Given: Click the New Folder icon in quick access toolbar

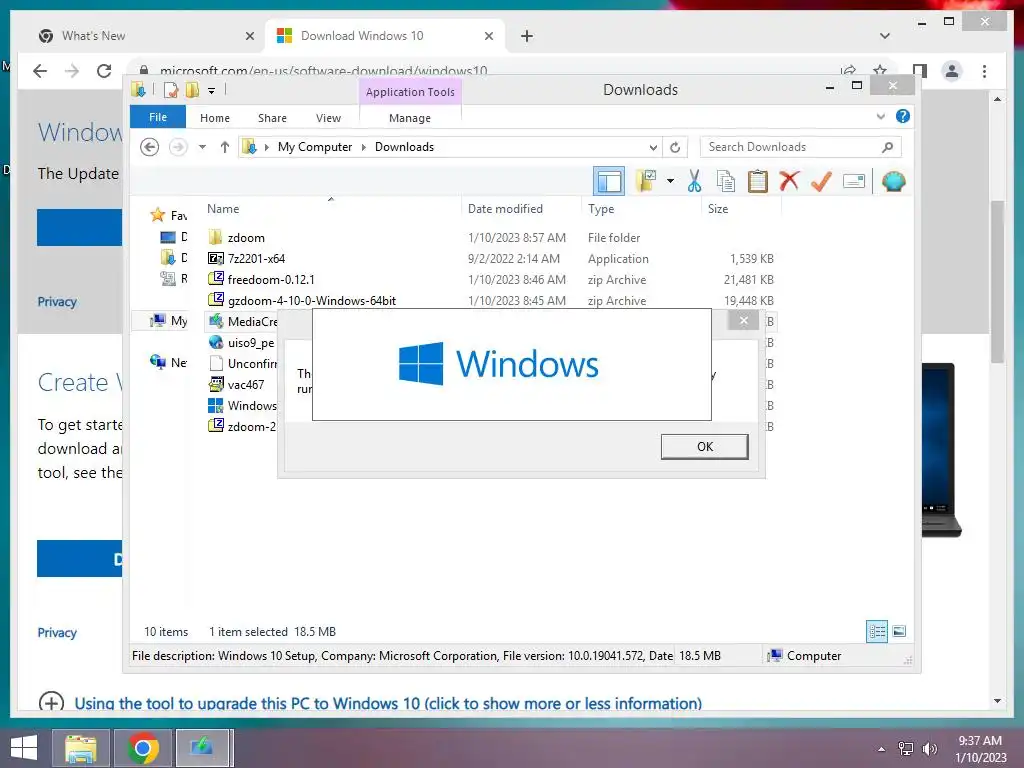Looking at the screenshot, I should tap(192, 90).
